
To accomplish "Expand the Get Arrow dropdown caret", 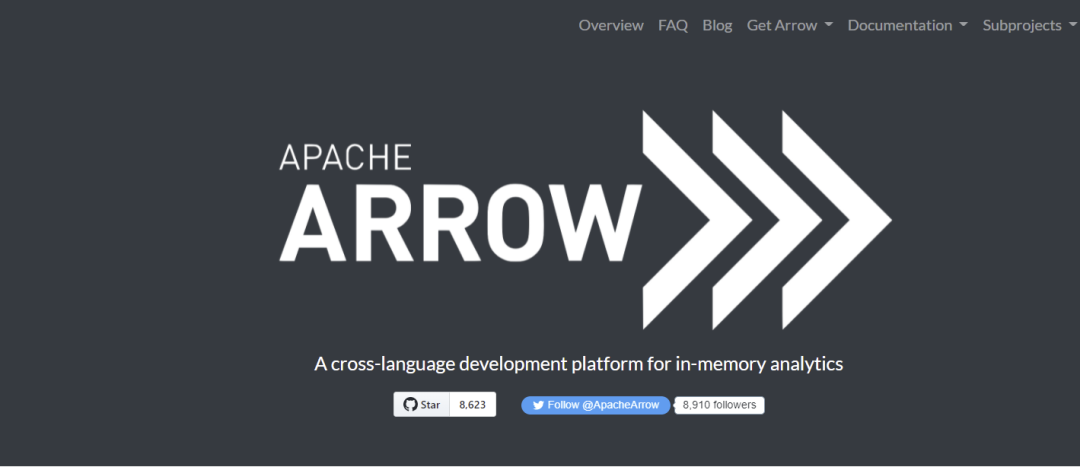I will point(829,25).
